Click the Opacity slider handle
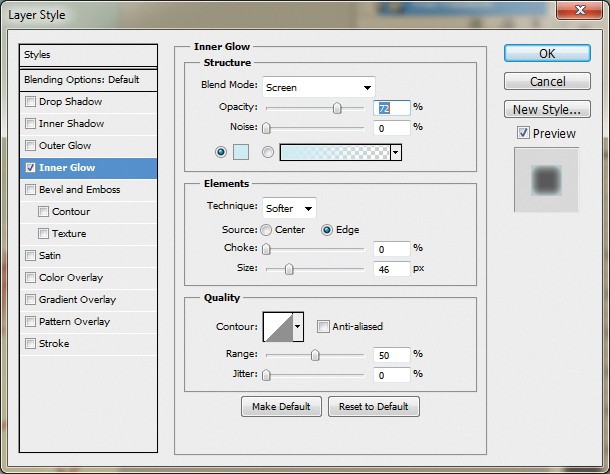The image size is (610, 474). [337, 108]
